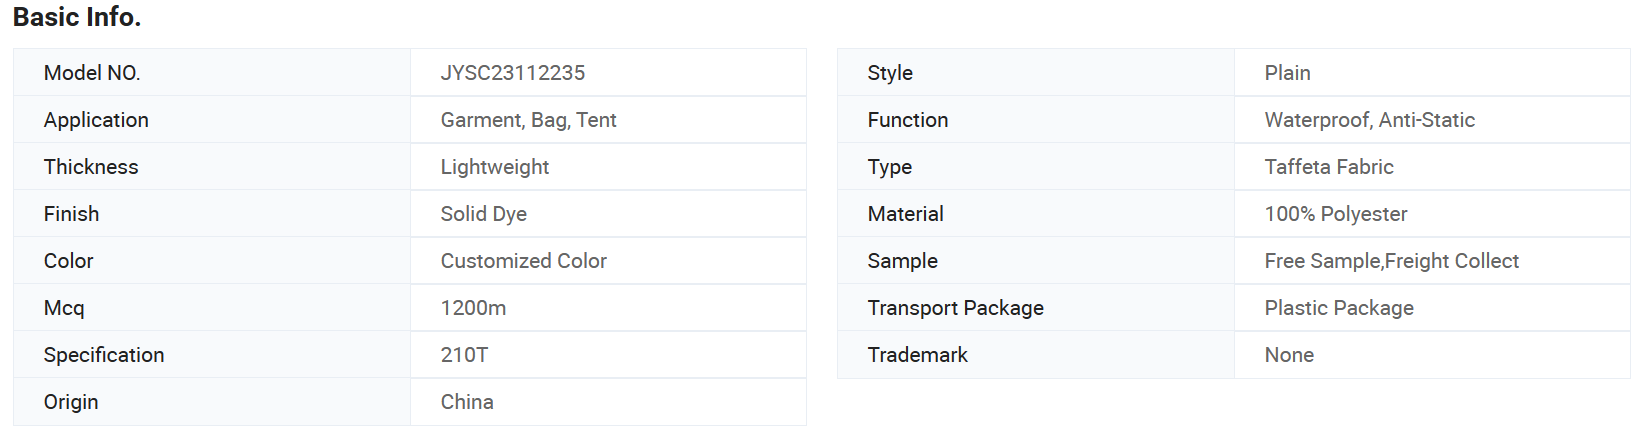Click the Basic Info. heading
Viewport: 1648px width, 439px height.
(77, 17)
